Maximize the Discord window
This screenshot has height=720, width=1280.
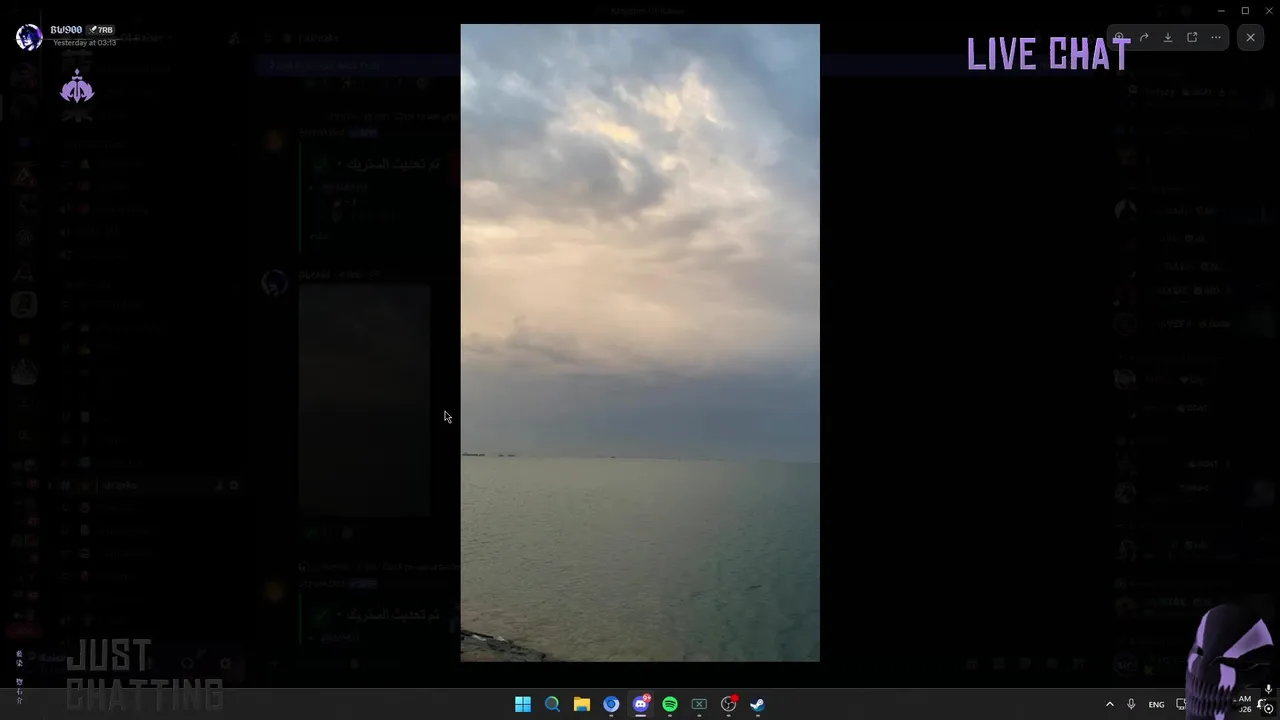click(x=1245, y=11)
